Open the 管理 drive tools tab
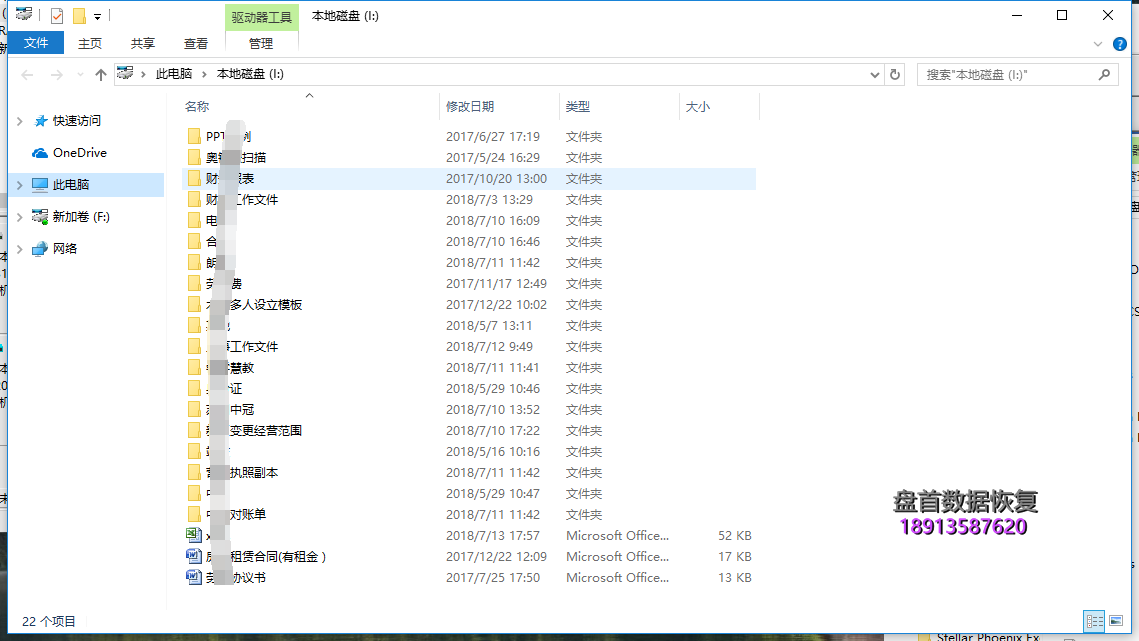The width and height of the screenshot is (1139, 641). click(261, 43)
